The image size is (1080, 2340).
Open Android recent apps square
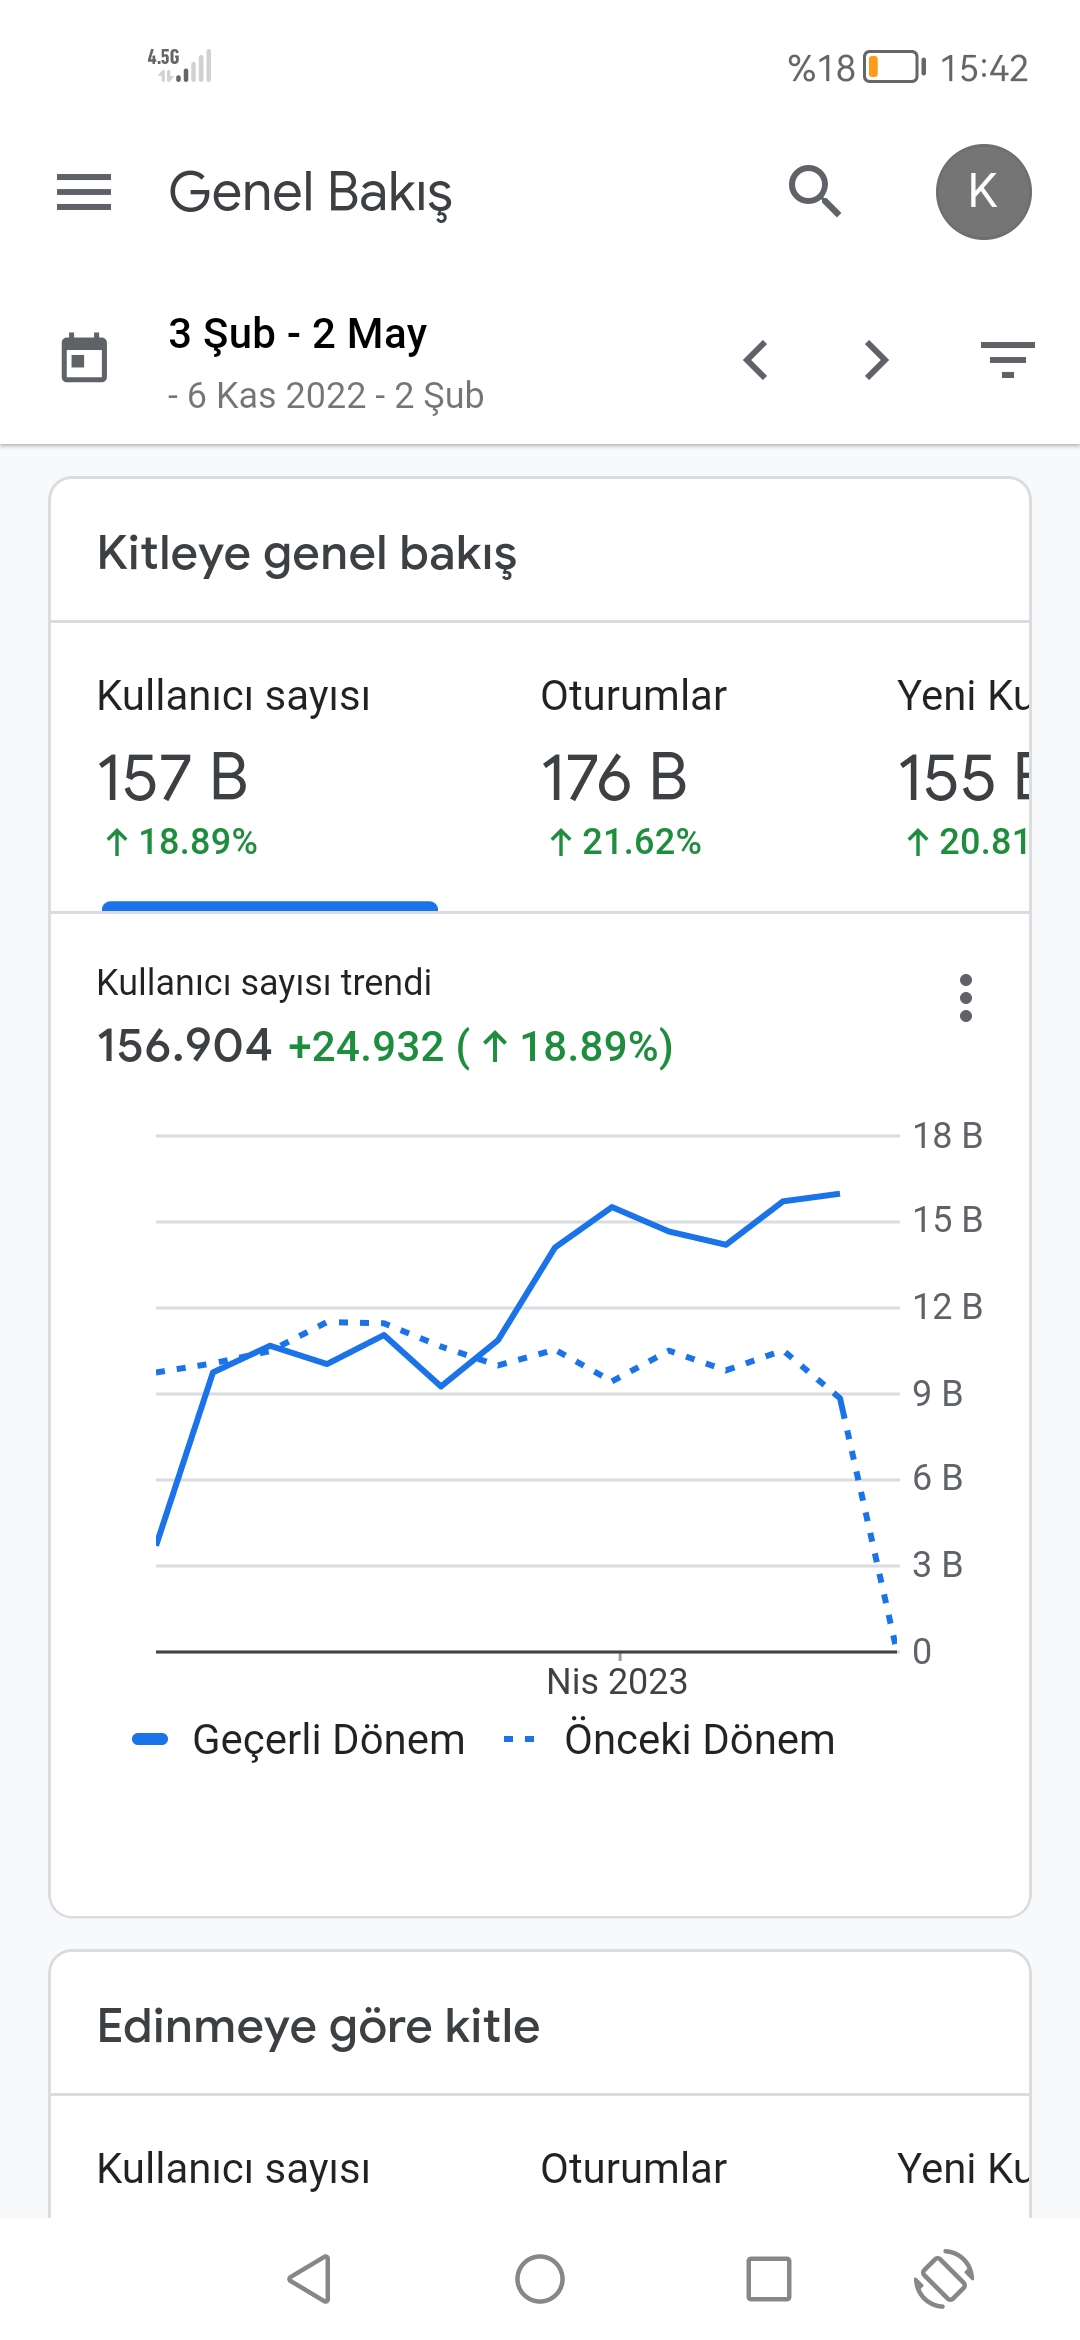point(769,2279)
